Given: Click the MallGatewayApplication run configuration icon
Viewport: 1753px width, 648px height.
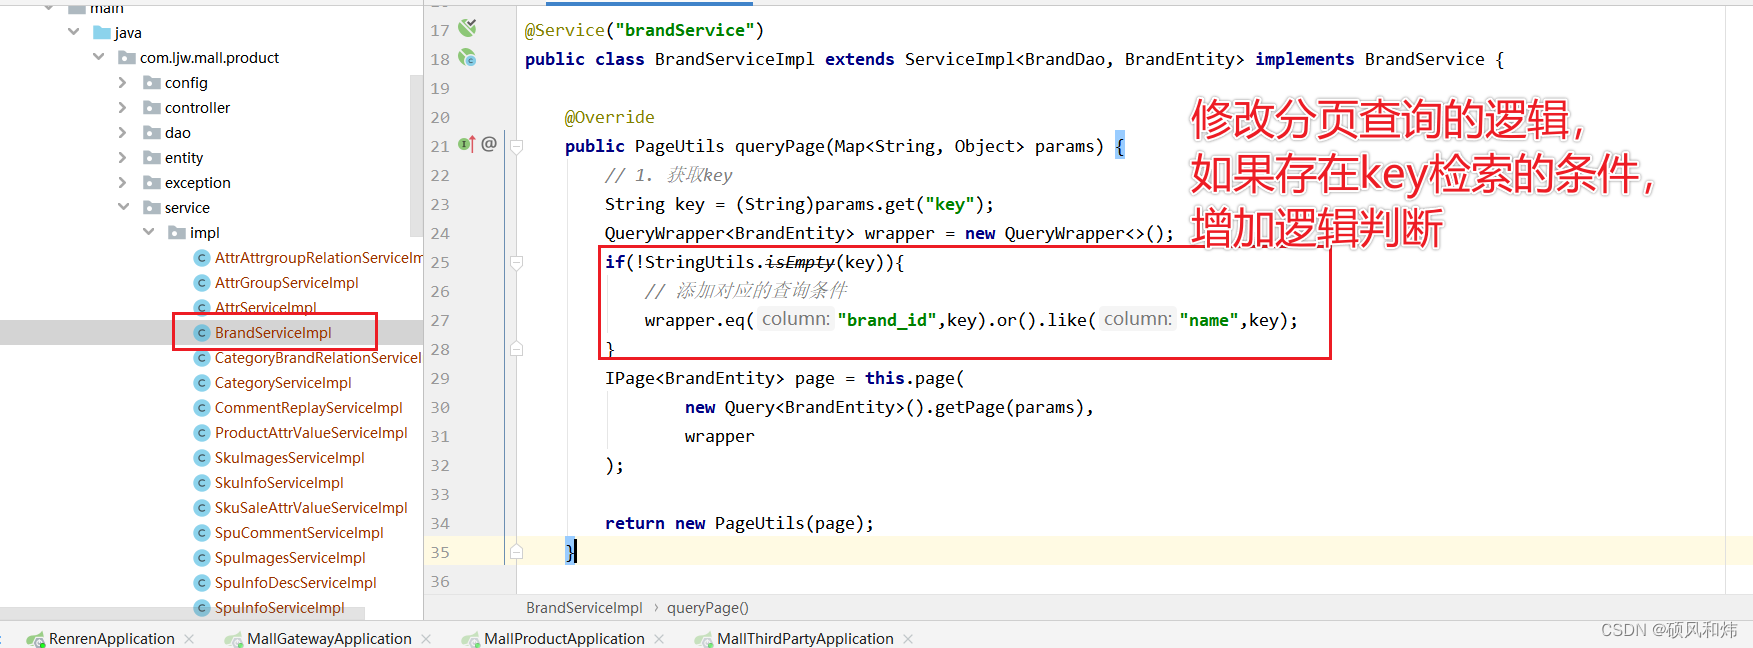Looking at the screenshot, I should tap(234, 639).
